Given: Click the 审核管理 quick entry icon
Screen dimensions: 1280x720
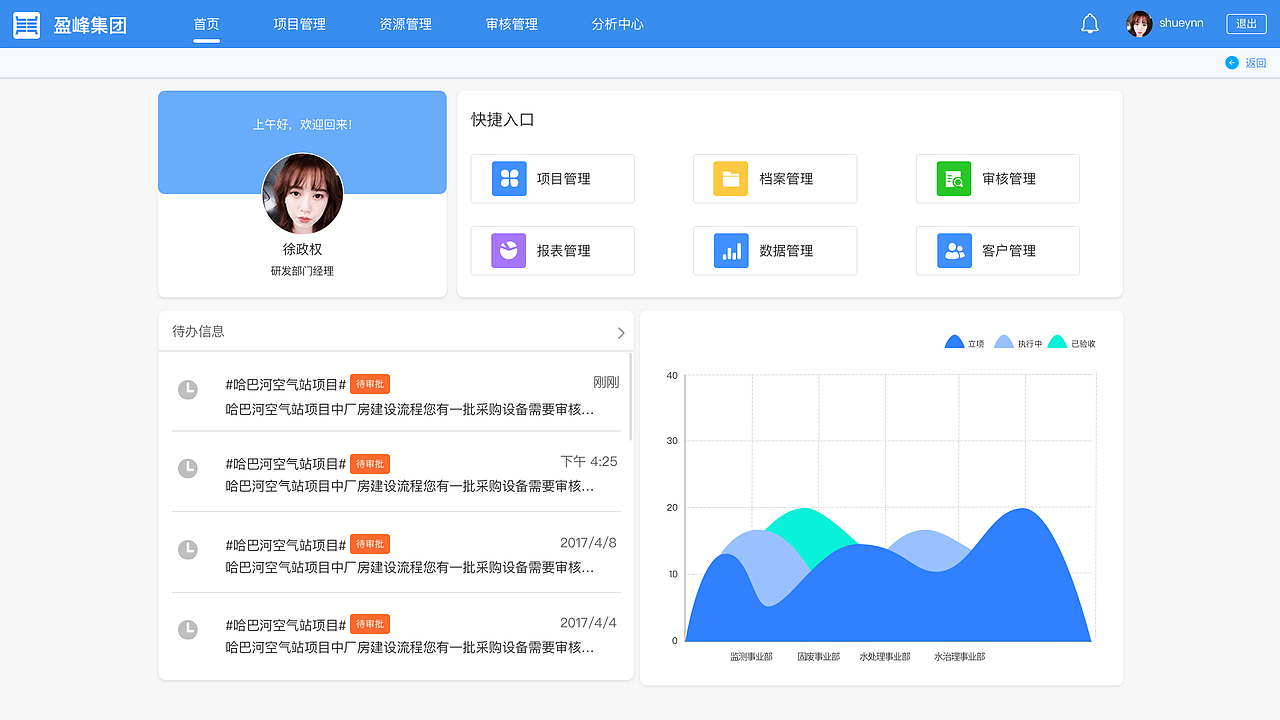Looking at the screenshot, I should point(953,178).
